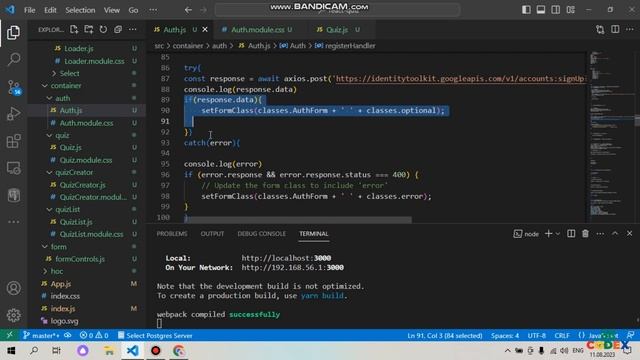Open the Selection menu

tap(80, 10)
